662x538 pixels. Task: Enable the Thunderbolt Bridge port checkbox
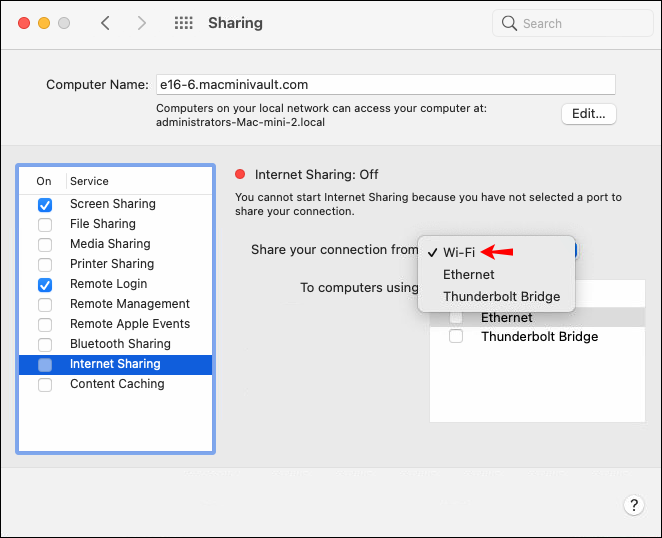click(456, 337)
